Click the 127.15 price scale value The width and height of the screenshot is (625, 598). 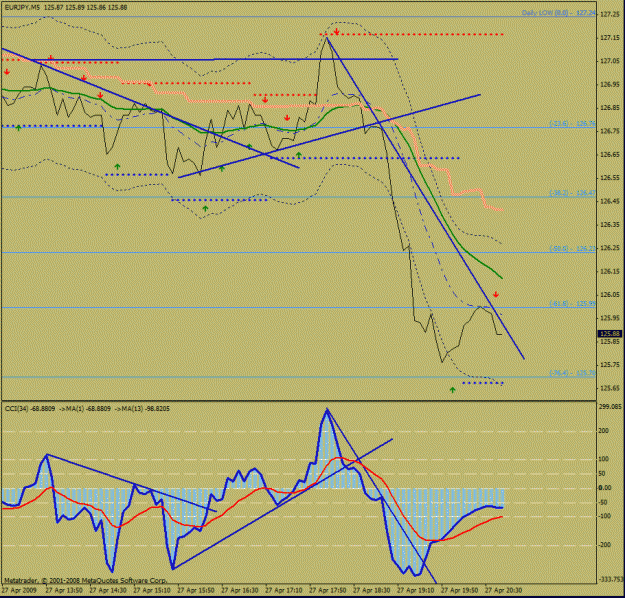tap(610, 37)
